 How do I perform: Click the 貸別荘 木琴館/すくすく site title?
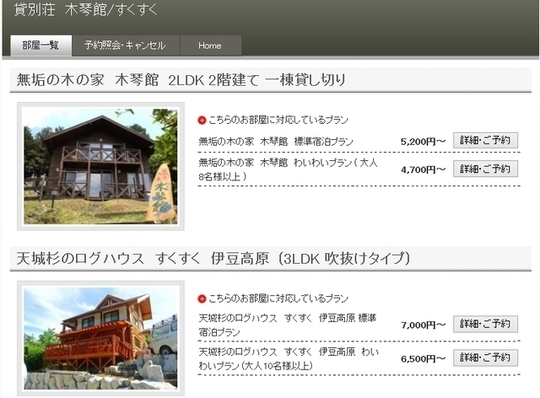tap(85, 9)
